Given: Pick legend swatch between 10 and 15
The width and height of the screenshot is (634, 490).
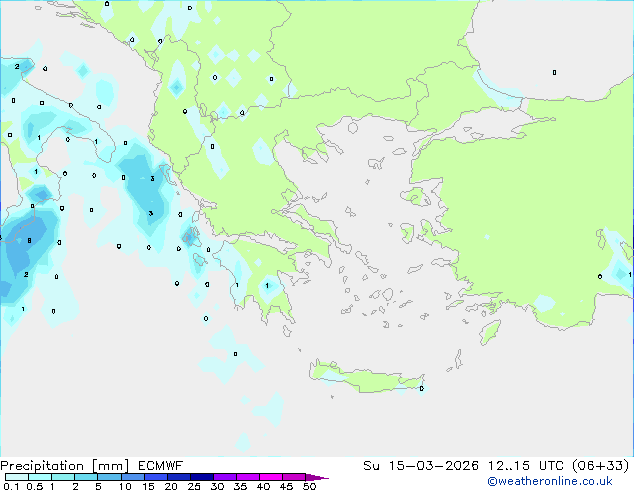Looking at the screenshot, I should pyautogui.click(x=132, y=477).
